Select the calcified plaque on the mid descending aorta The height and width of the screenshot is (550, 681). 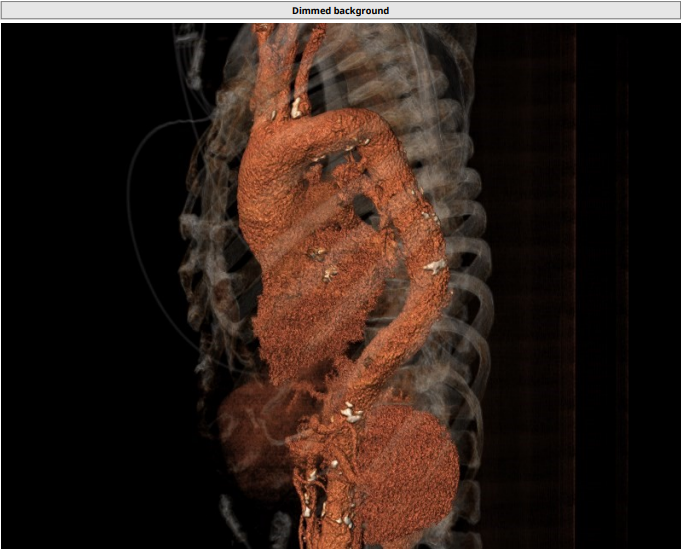(435, 266)
